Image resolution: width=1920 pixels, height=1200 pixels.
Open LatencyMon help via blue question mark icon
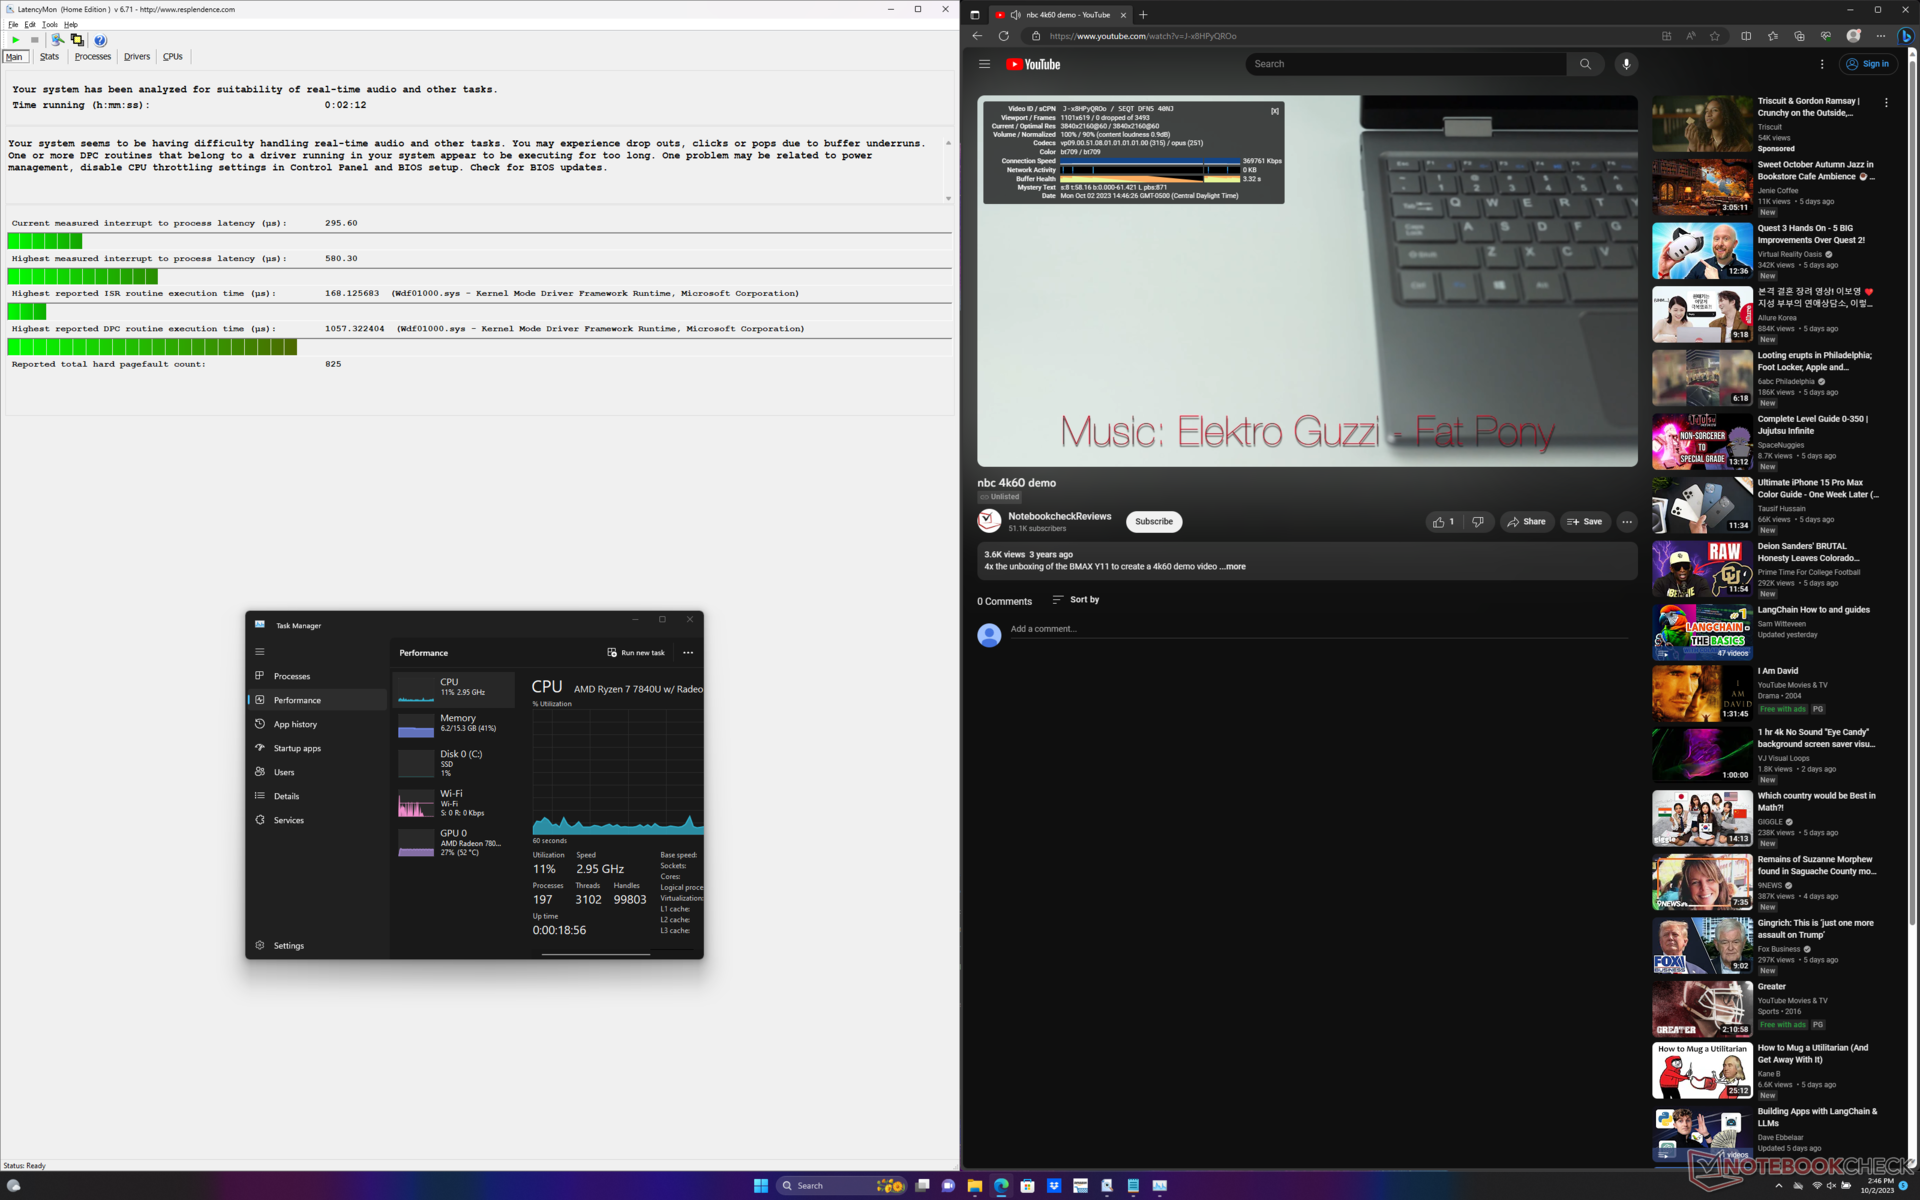click(x=100, y=40)
